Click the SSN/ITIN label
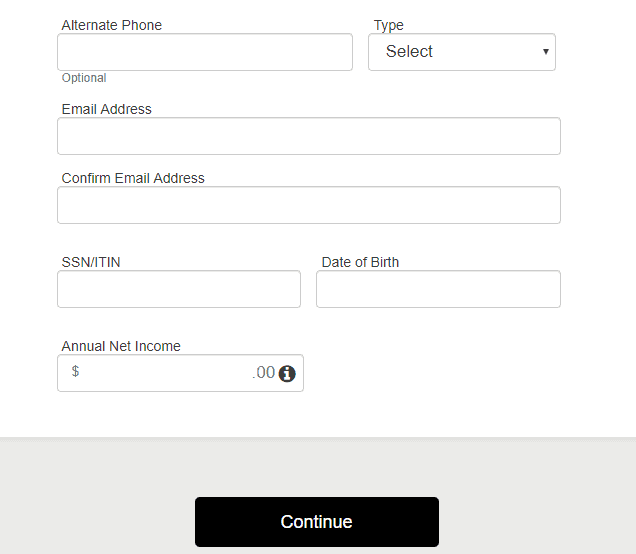 [x=91, y=262]
